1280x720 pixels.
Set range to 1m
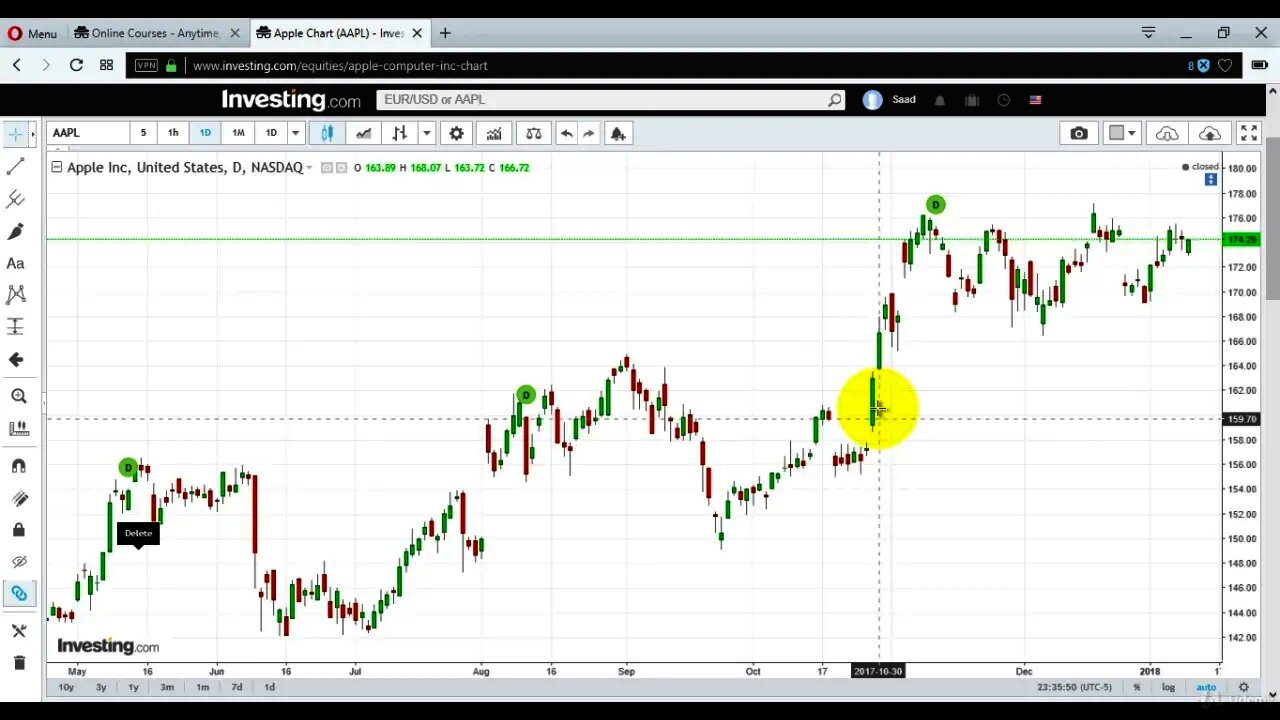tap(202, 687)
